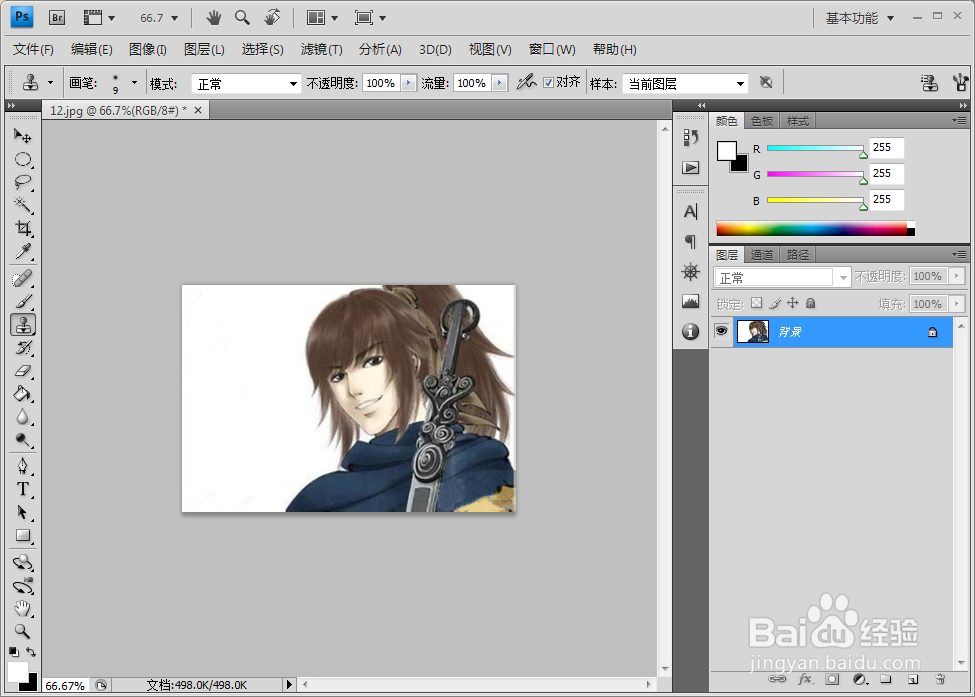975x697 pixels.
Task: Select the Healing Brush tool
Action: (x=23, y=278)
